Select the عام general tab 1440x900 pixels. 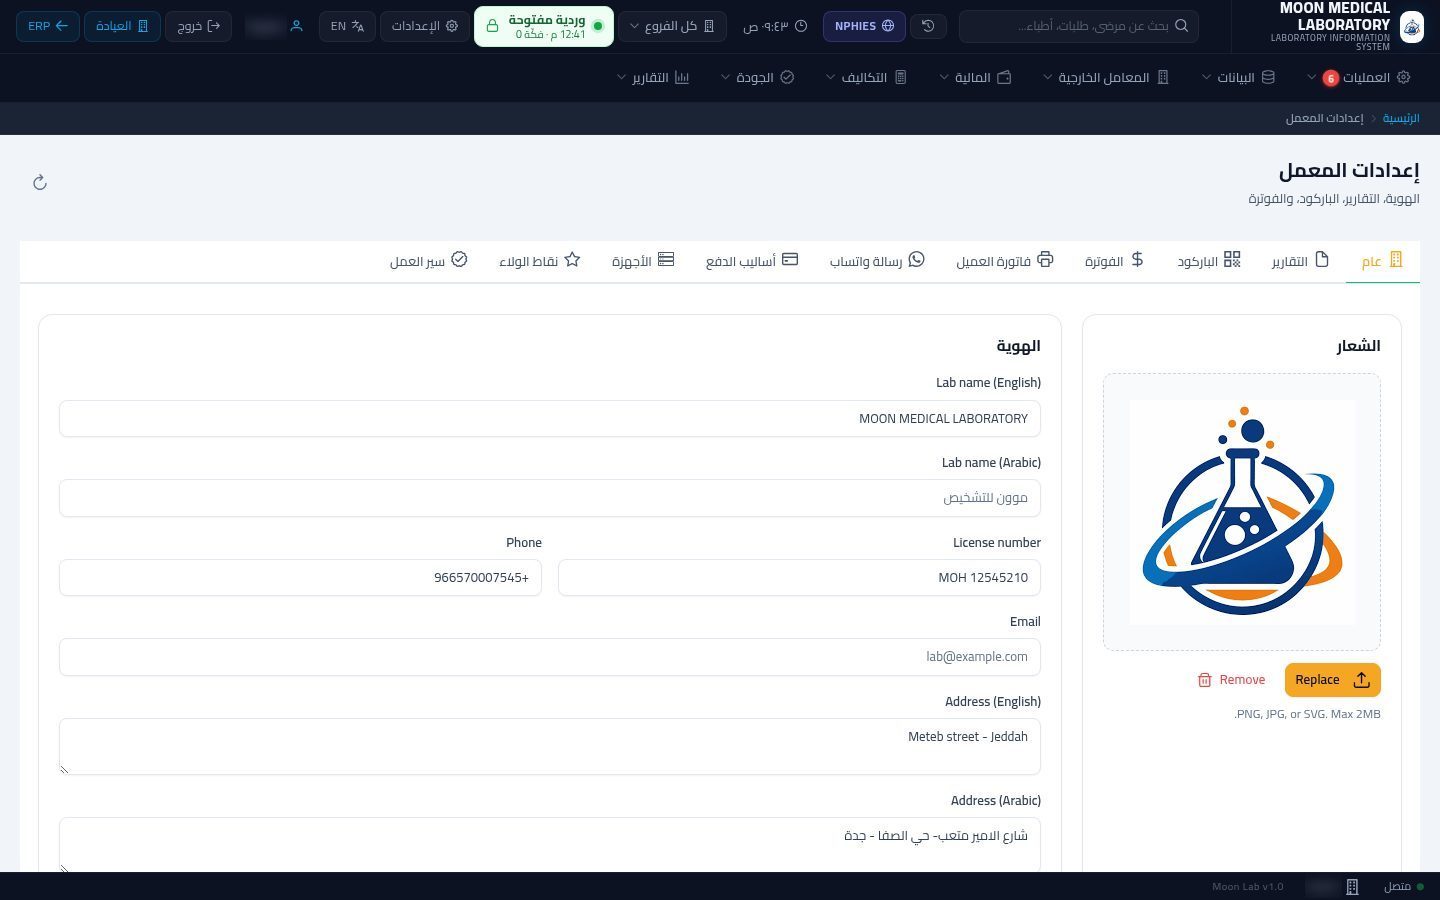pos(1382,261)
